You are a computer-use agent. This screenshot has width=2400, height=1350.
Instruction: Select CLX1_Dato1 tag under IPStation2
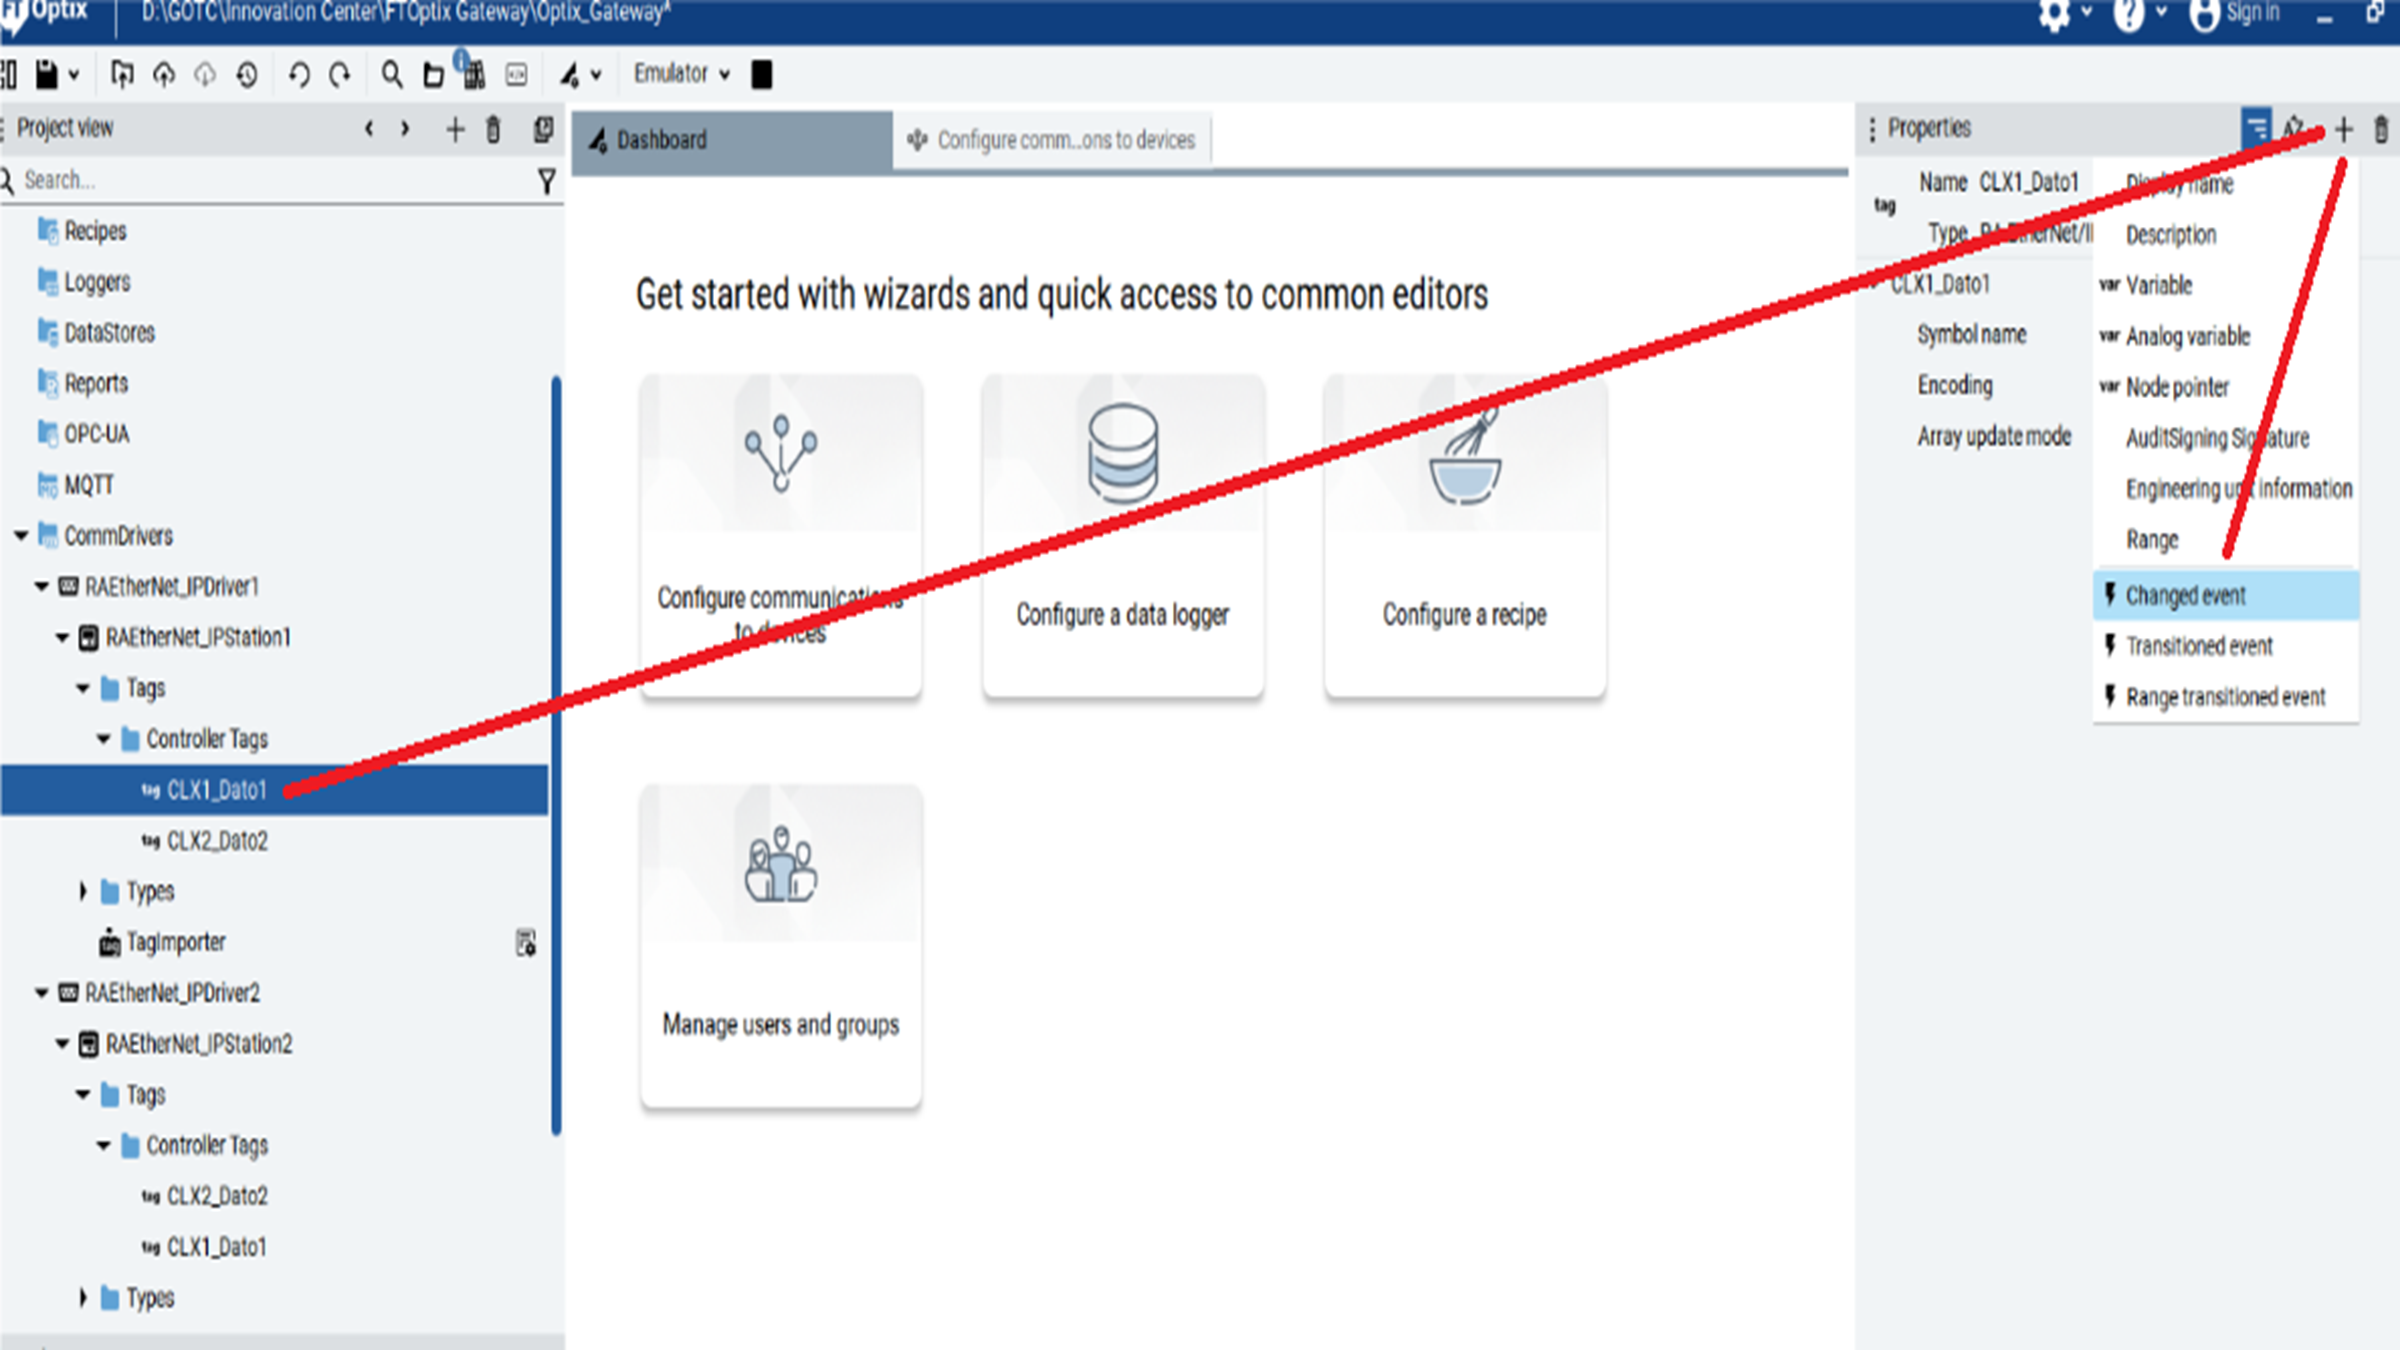(x=217, y=1247)
